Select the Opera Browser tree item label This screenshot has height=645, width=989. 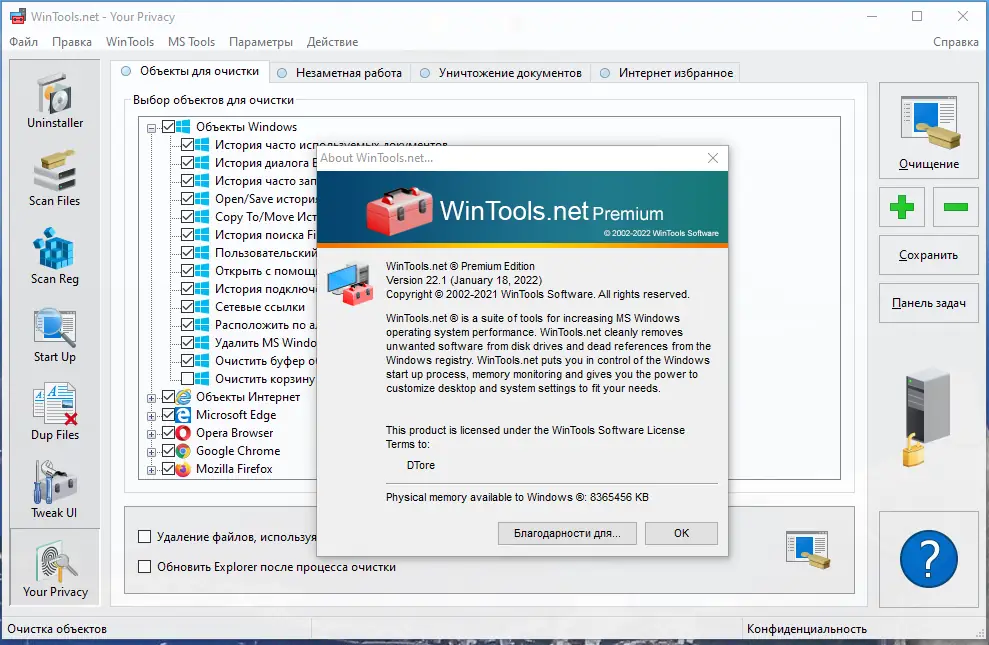tap(235, 433)
